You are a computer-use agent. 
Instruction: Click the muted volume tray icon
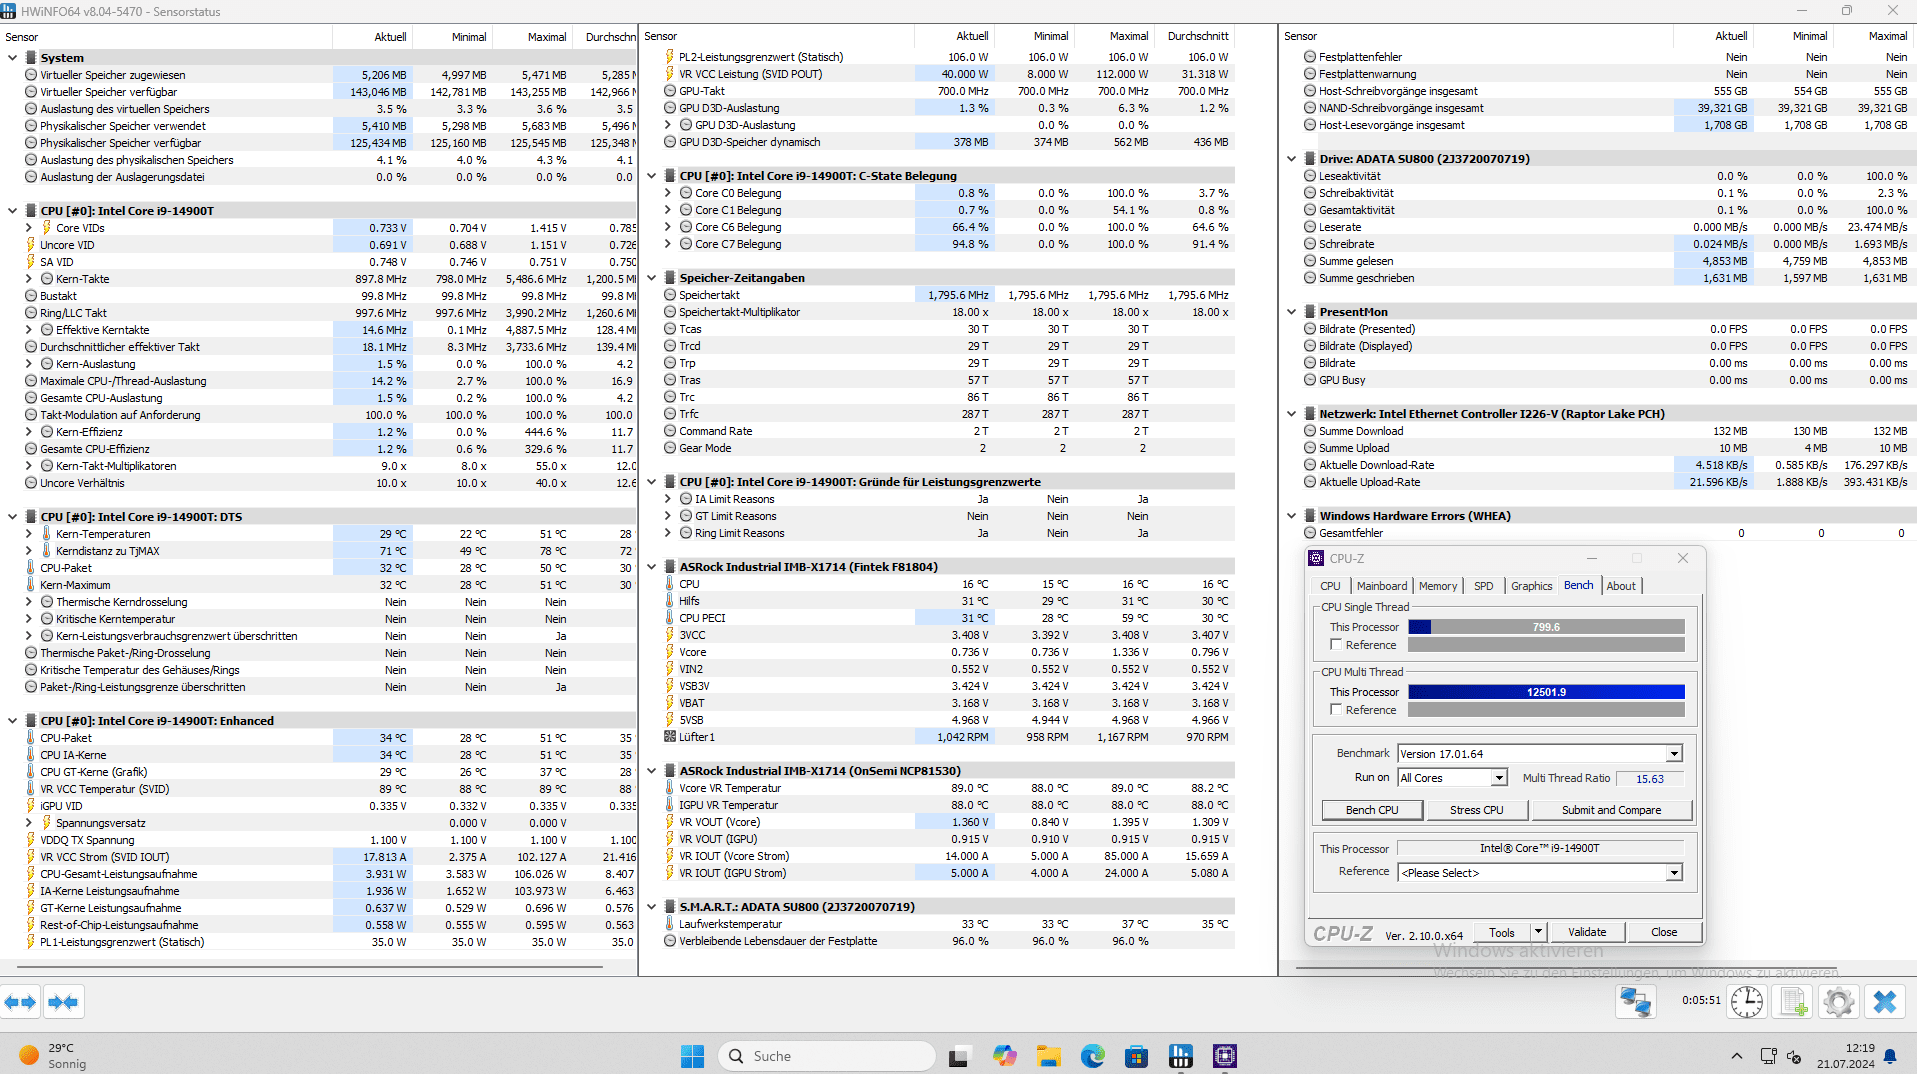1794,1056
